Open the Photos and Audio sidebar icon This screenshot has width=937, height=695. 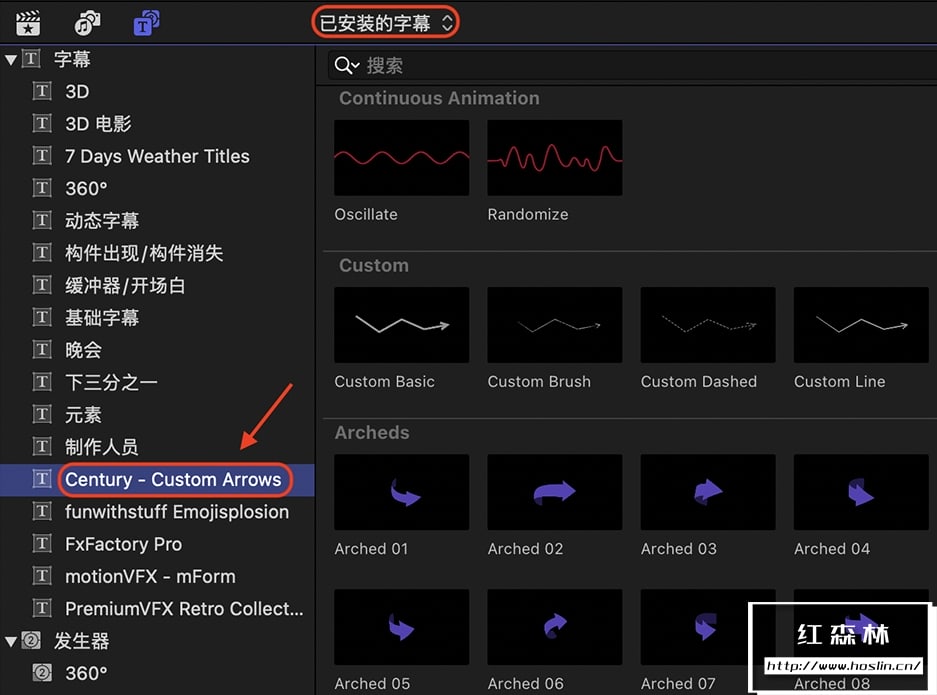point(87,23)
